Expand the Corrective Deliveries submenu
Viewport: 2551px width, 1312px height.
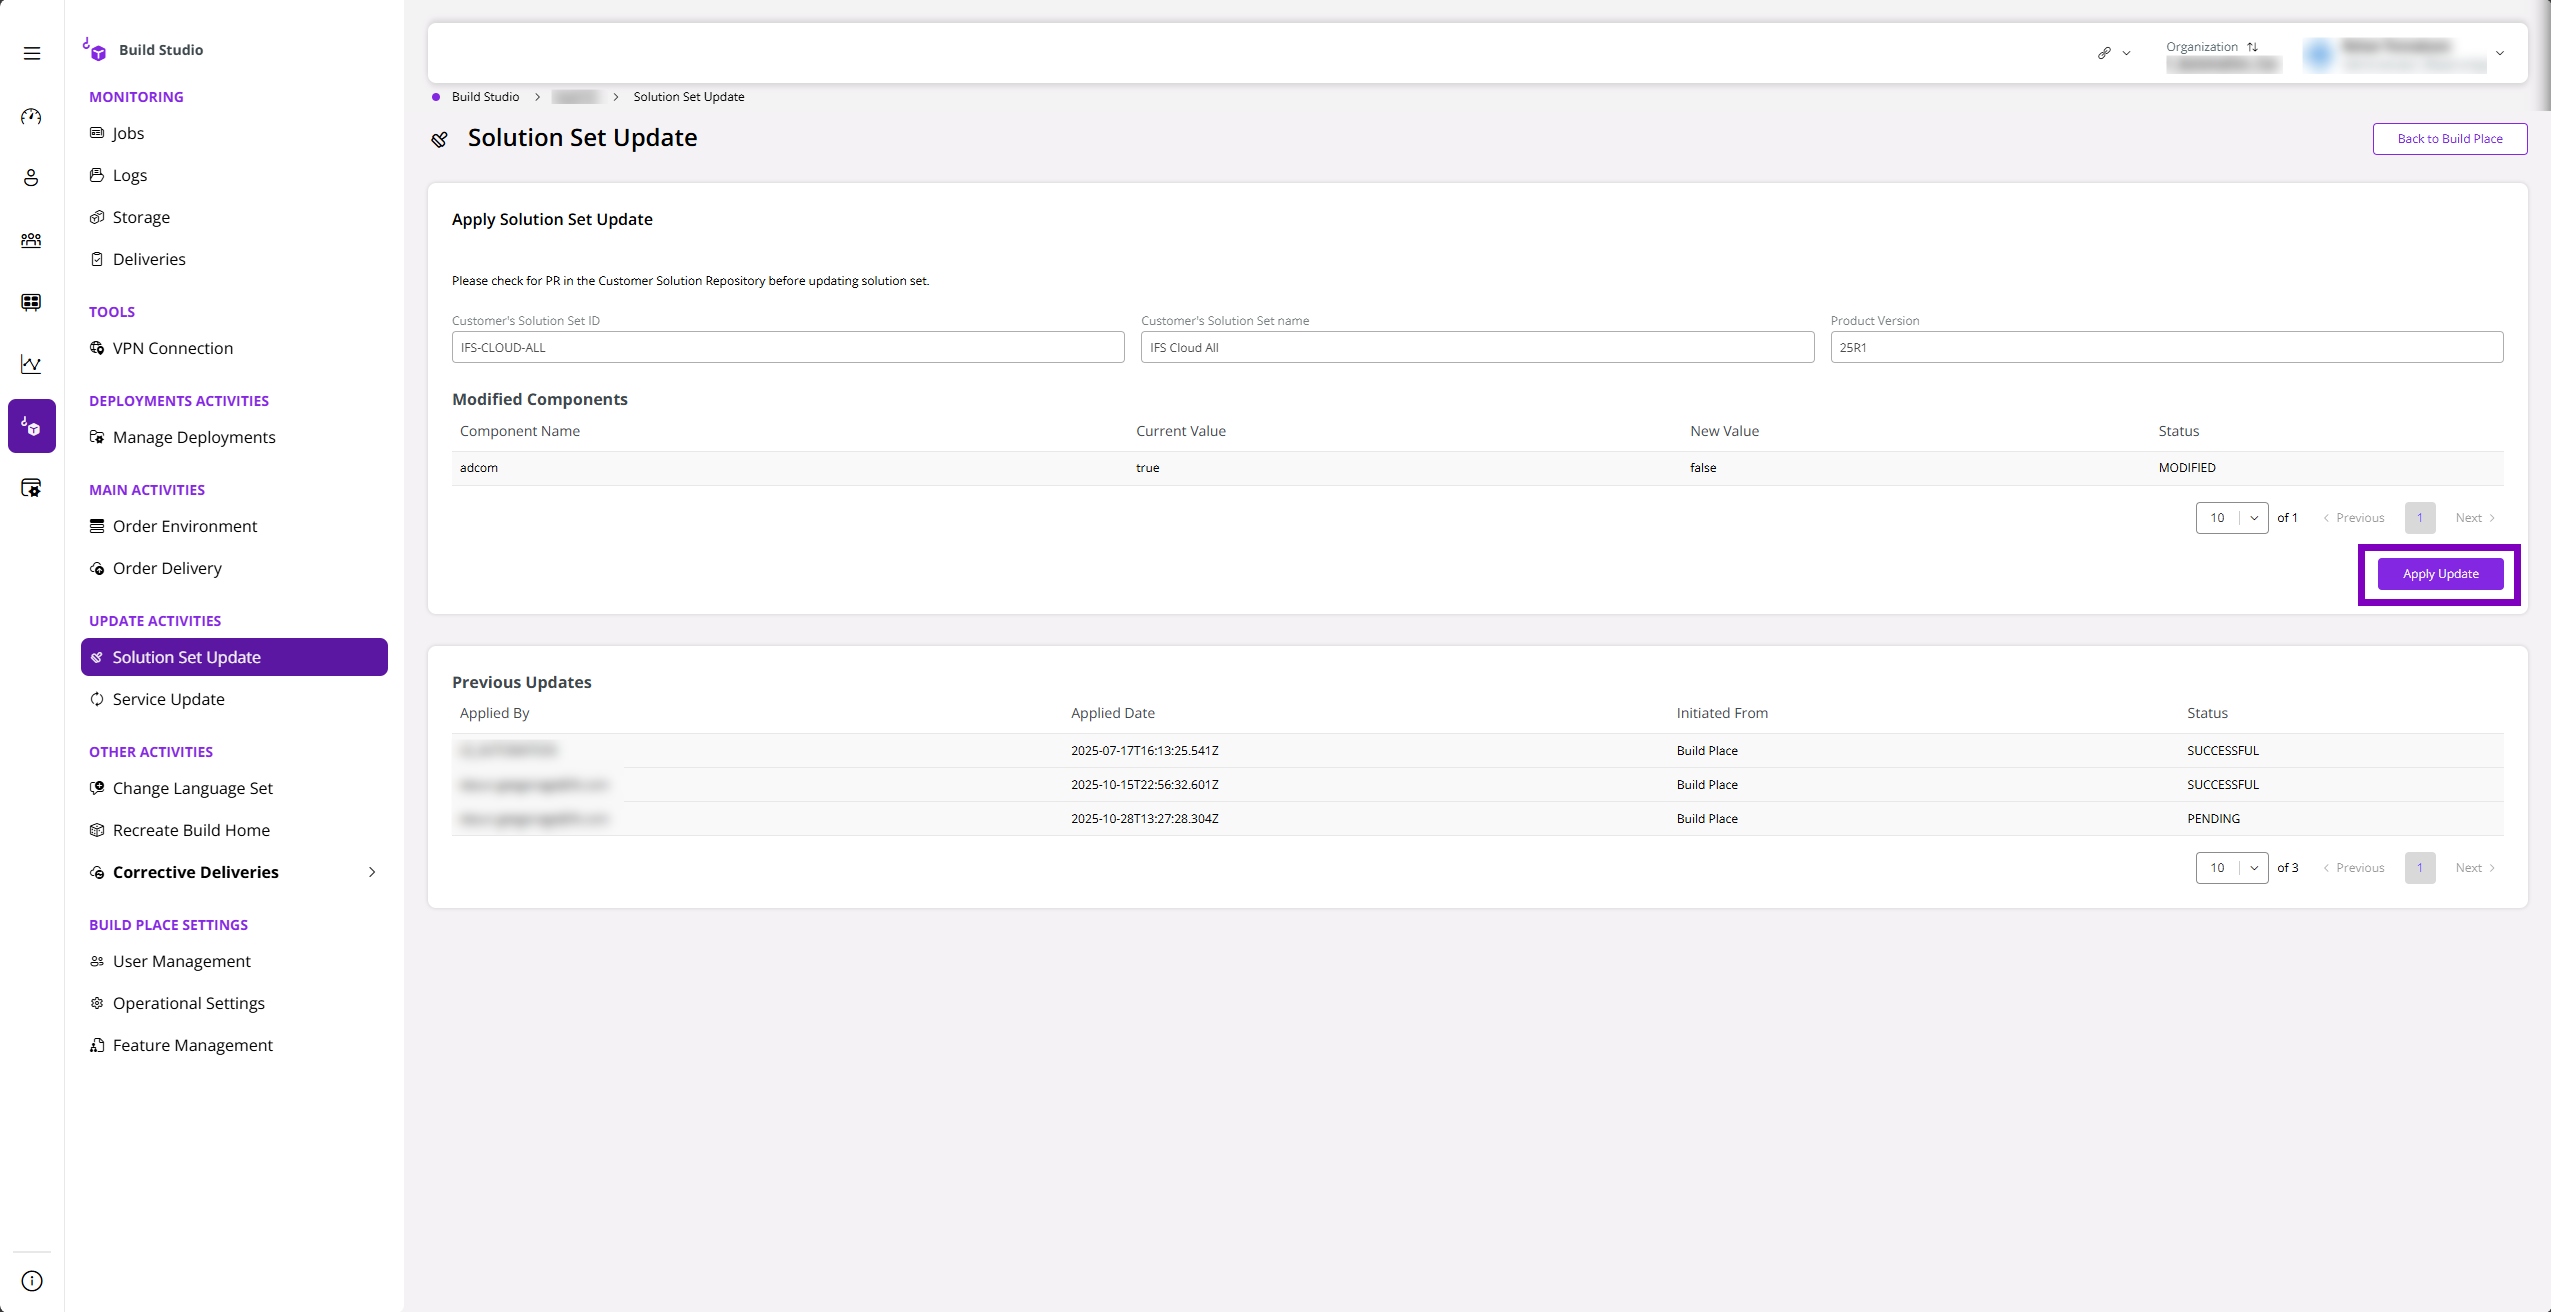372,871
